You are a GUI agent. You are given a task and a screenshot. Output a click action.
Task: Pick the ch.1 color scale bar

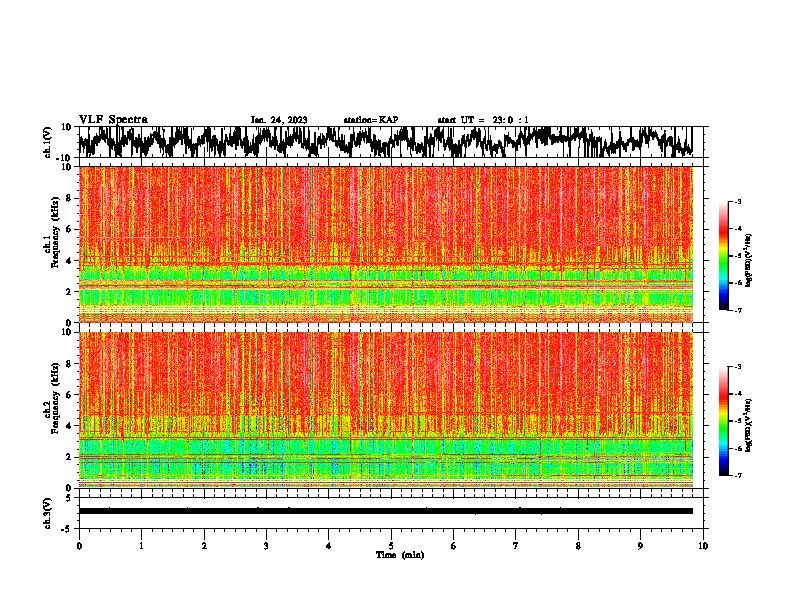(x=723, y=256)
